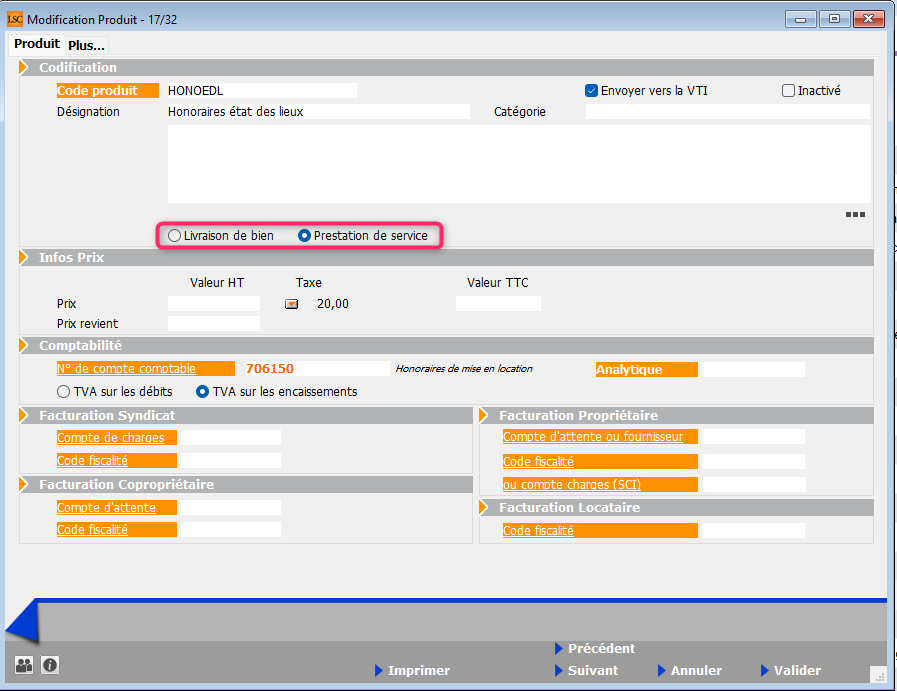
Task: Open the N° de compte comptable link
Action: [126, 369]
